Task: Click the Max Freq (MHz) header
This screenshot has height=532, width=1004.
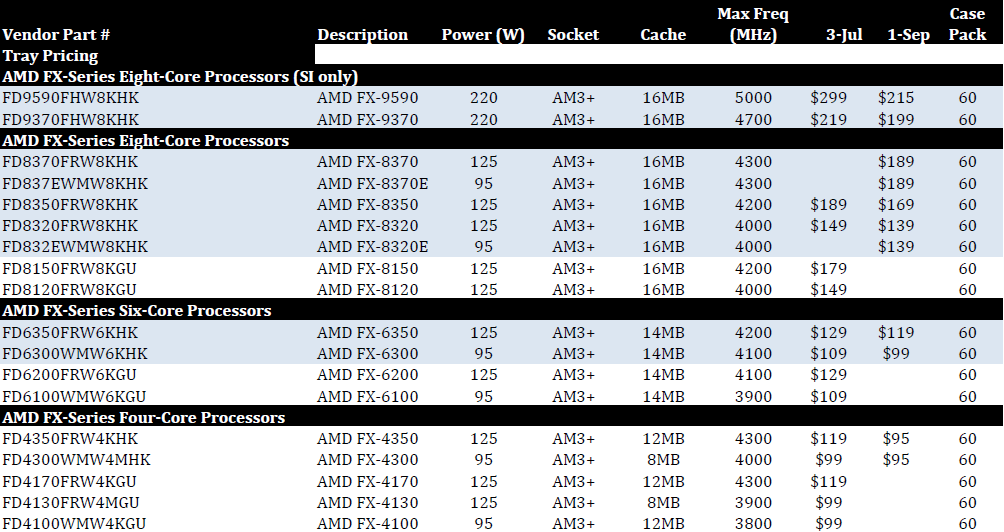Action: 753,24
